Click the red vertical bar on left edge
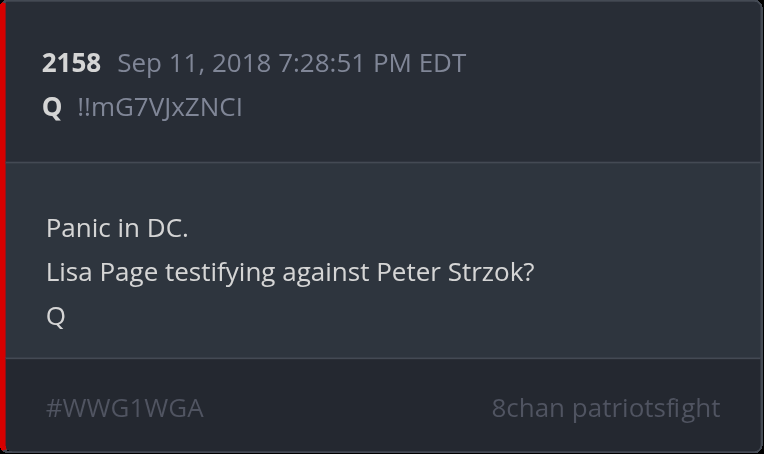The width and height of the screenshot is (764, 454). coord(3,227)
